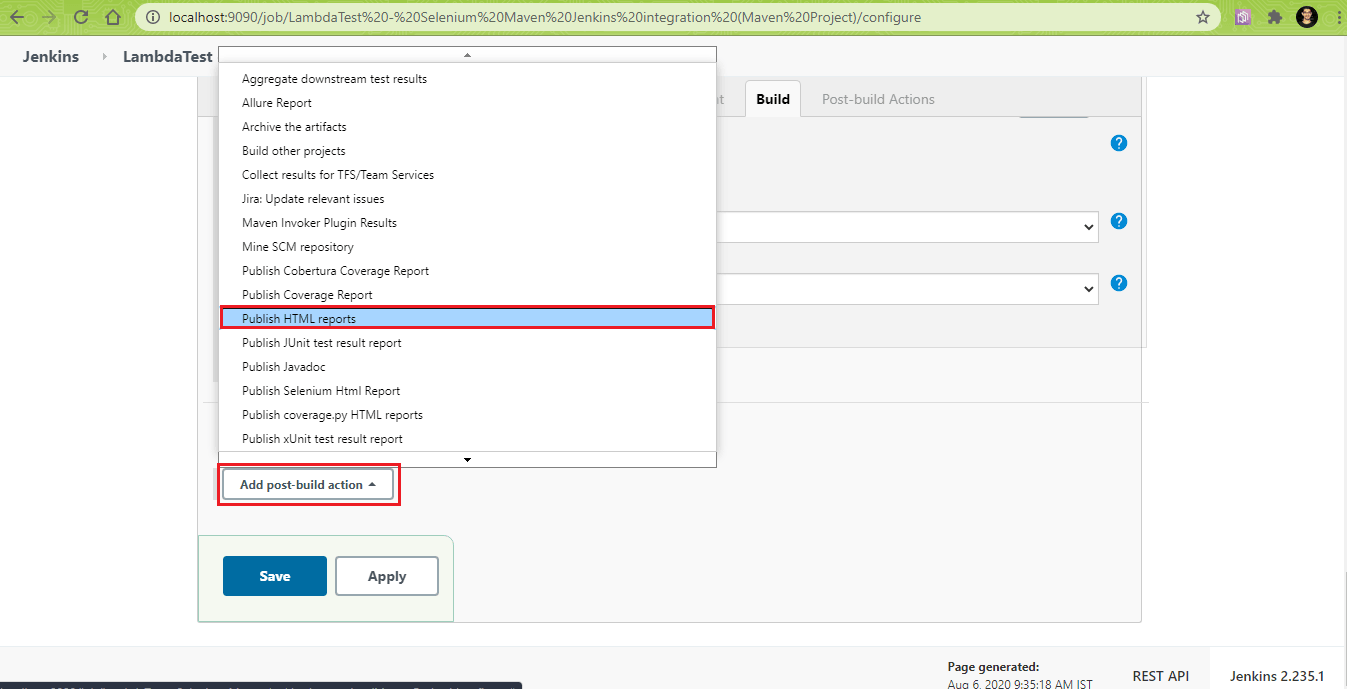Click the purple extension icon in toolbar
The width and height of the screenshot is (1347, 689).
pyautogui.click(x=1243, y=17)
